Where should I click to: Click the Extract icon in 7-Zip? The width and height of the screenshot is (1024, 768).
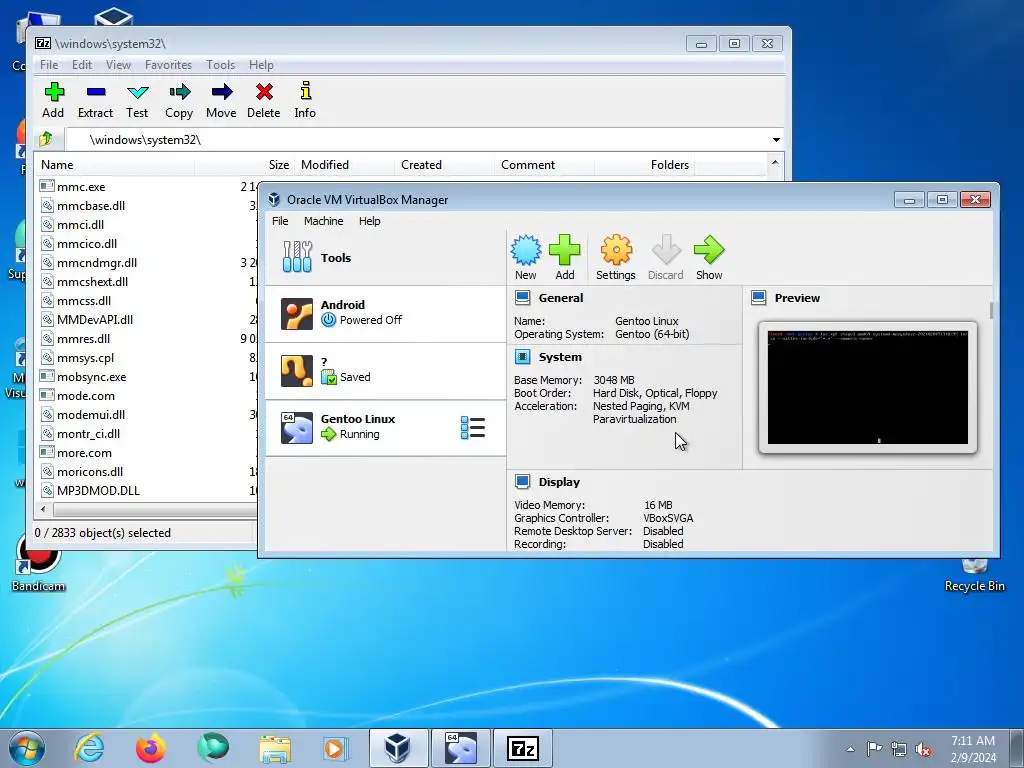95,92
